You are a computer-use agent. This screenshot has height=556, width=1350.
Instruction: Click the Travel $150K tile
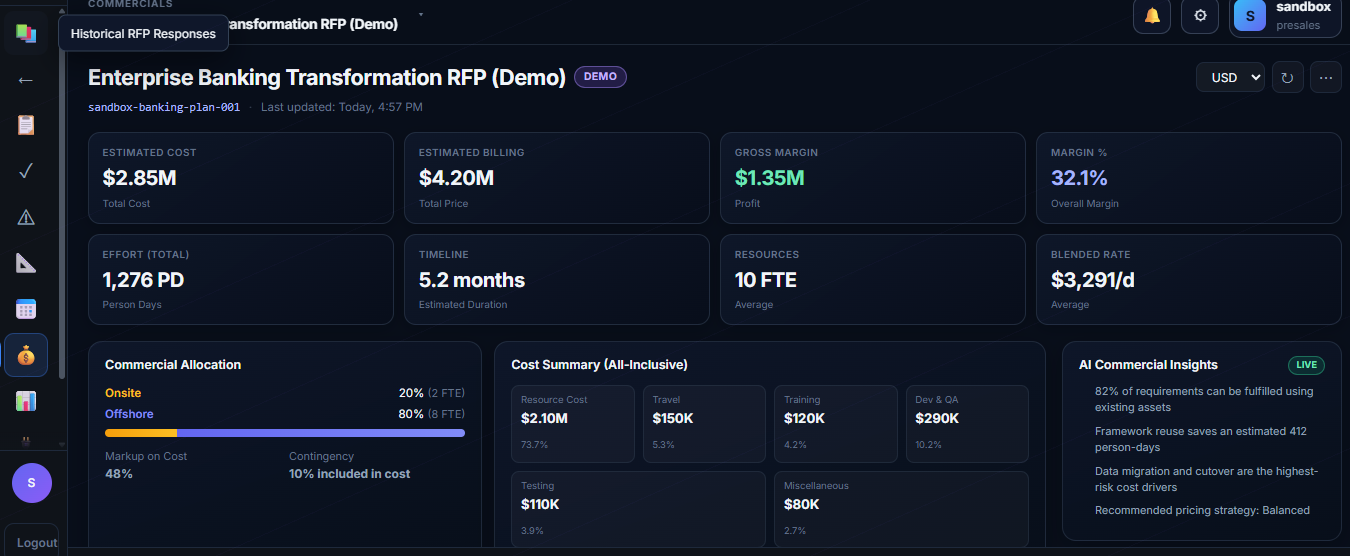[x=704, y=424]
